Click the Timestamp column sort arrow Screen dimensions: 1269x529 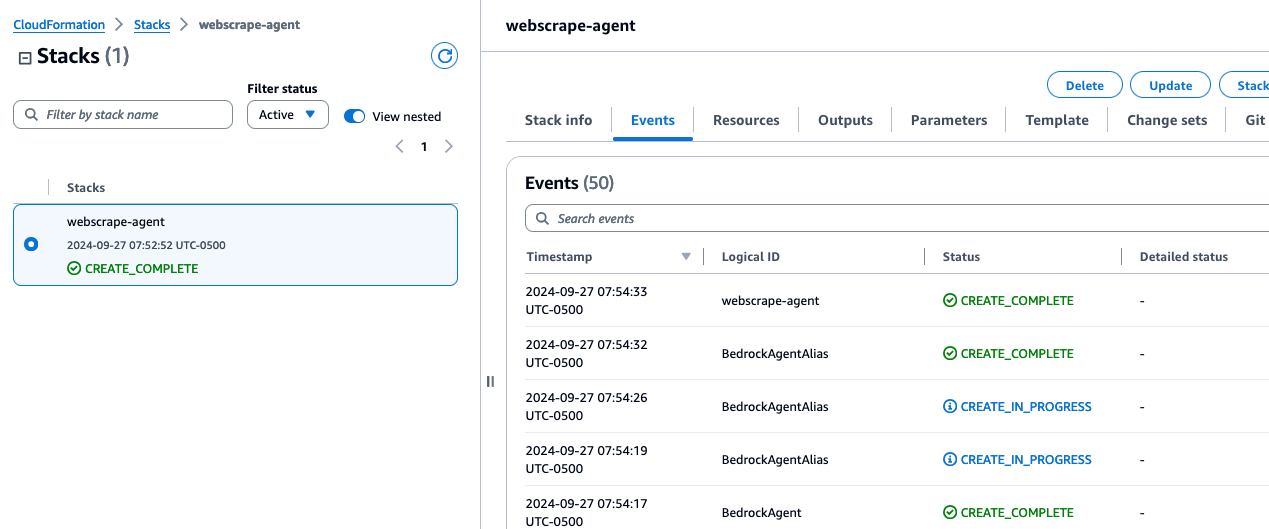[686, 257]
